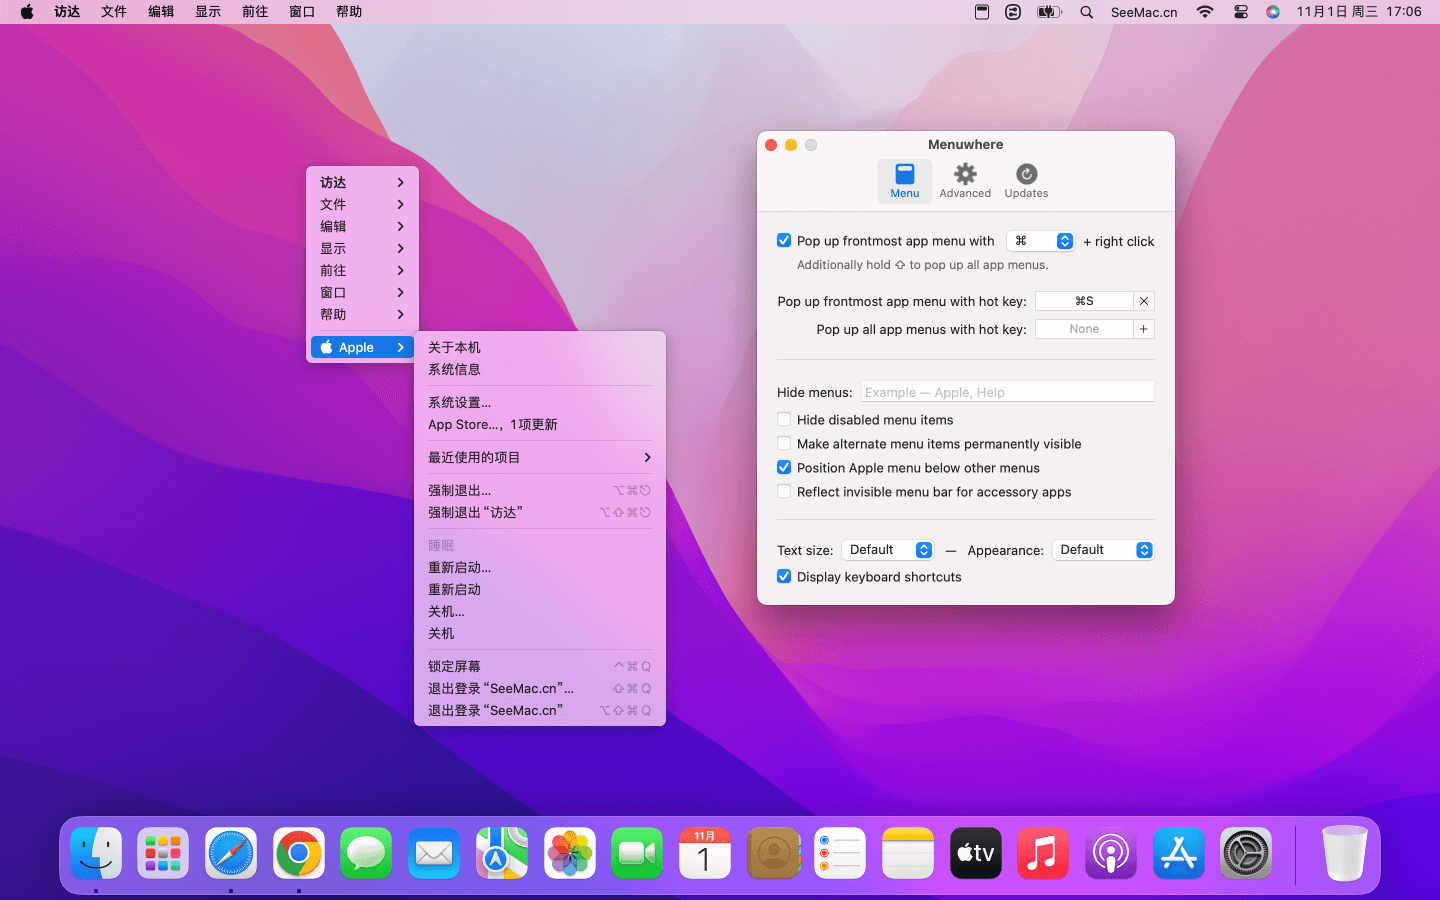
Task: Open the Text size dropdown
Action: click(887, 550)
